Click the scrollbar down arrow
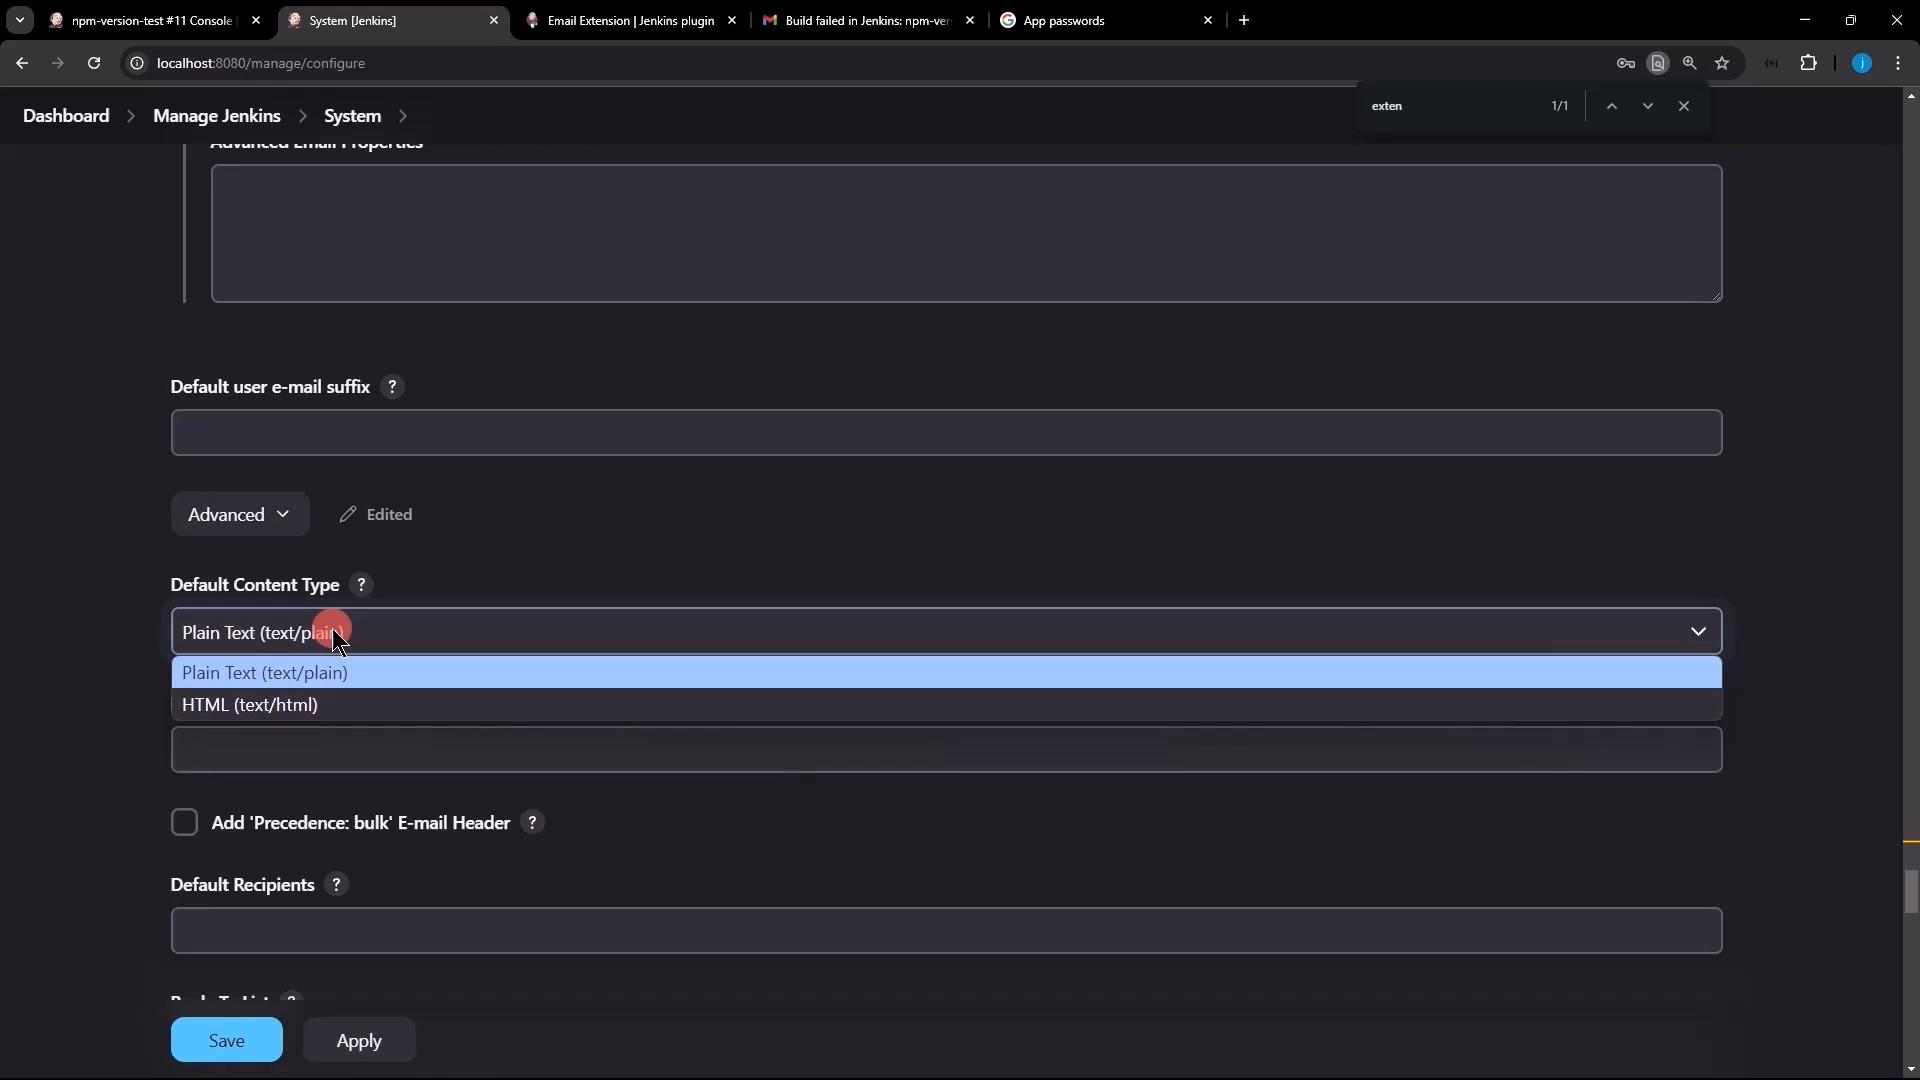 (x=1911, y=1070)
